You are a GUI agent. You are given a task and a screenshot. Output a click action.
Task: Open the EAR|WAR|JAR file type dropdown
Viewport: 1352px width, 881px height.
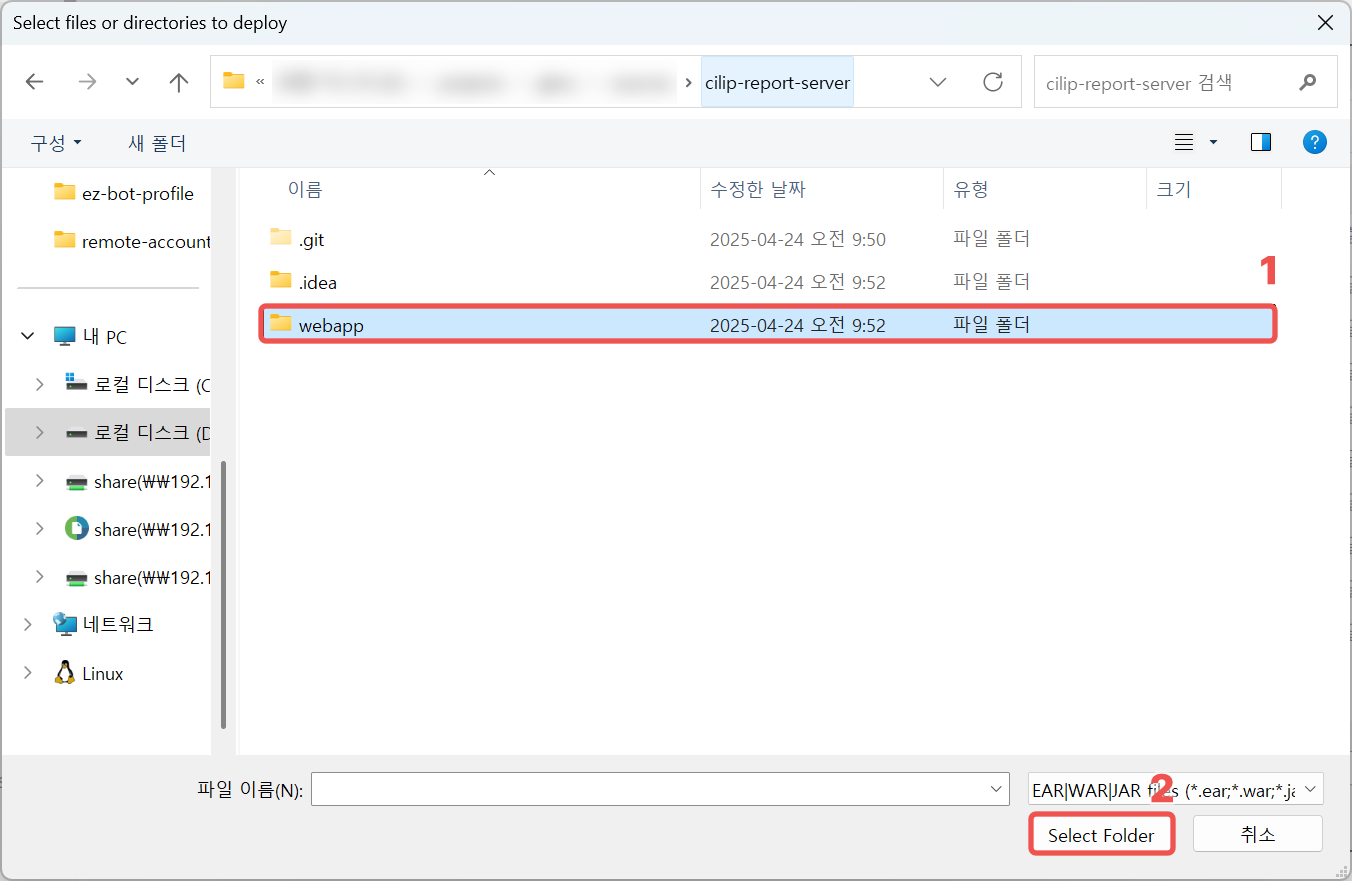click(x=1176, y=790)
